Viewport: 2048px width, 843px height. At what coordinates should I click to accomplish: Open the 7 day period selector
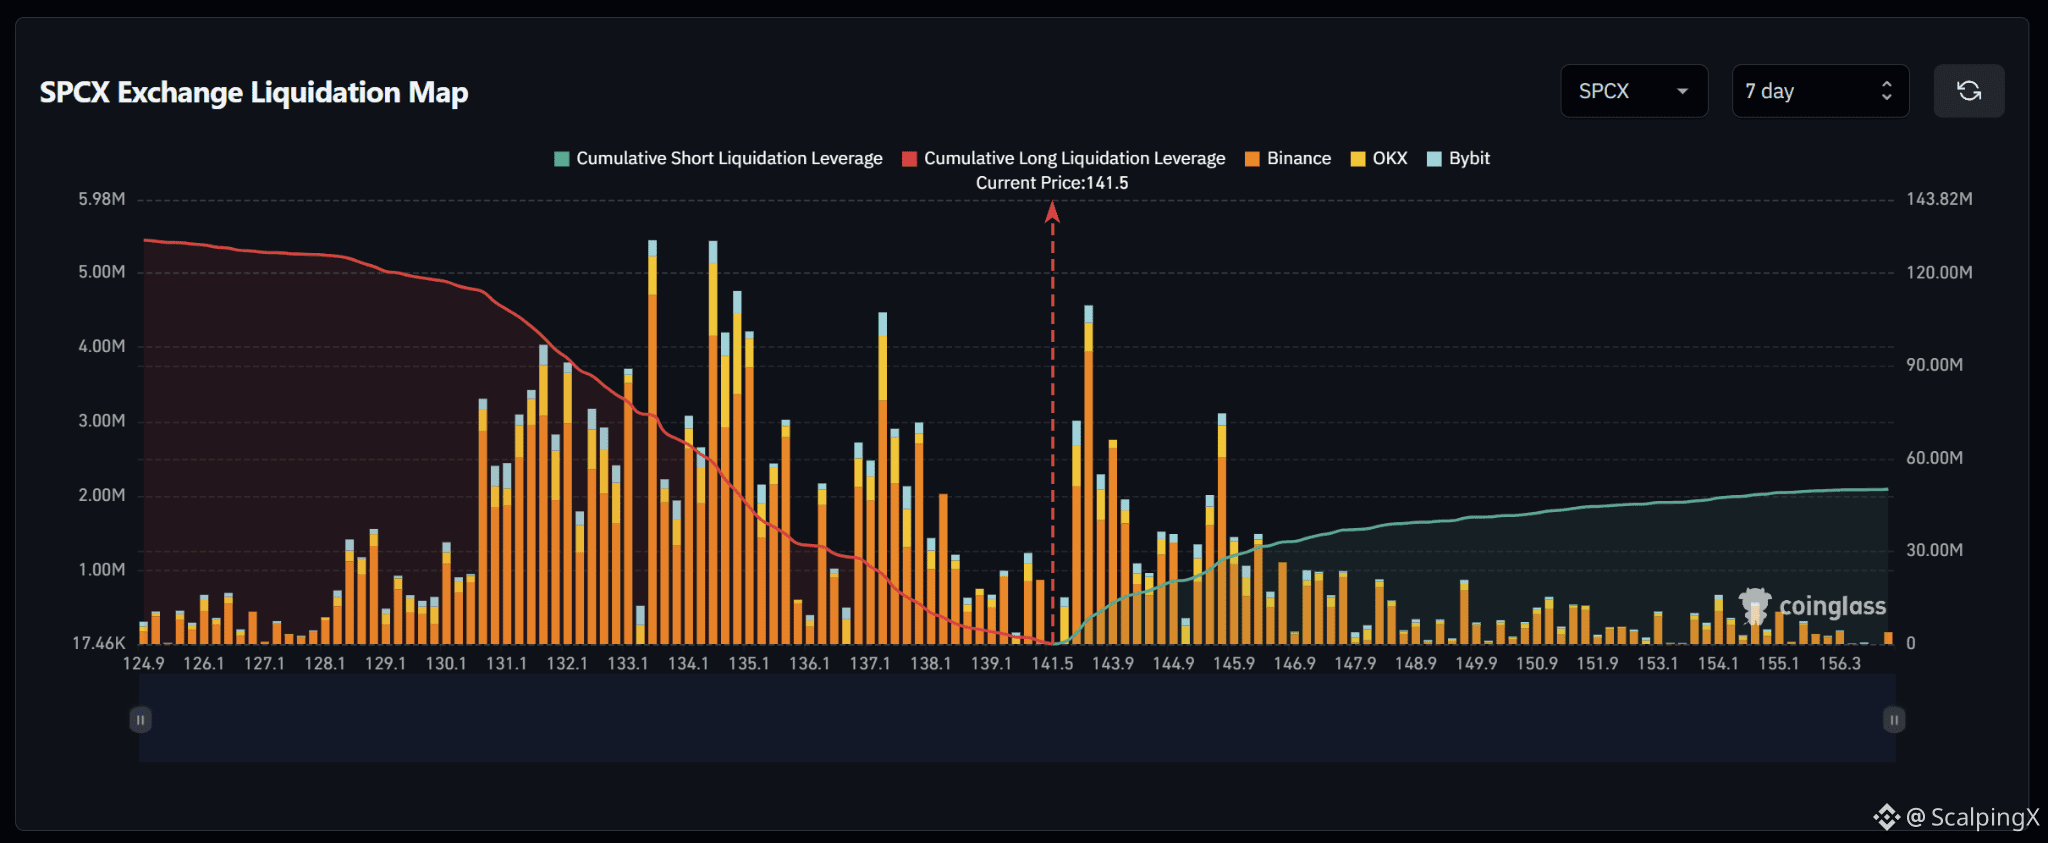1820,91
